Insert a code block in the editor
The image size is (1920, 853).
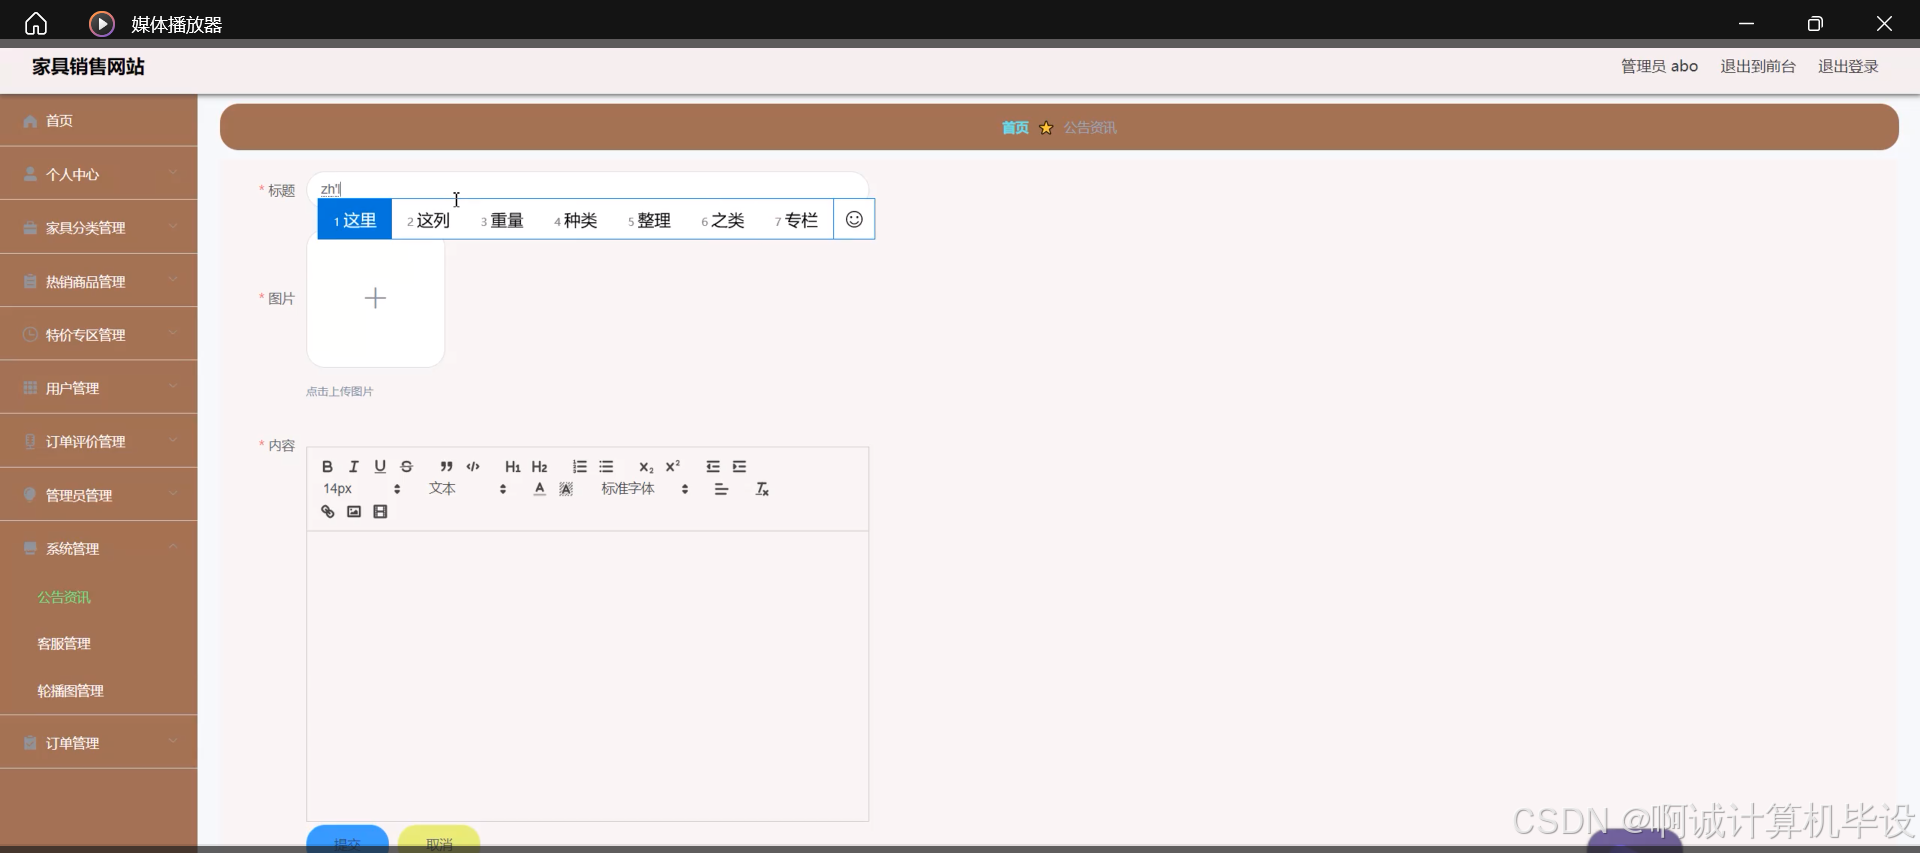pos(473,467)
